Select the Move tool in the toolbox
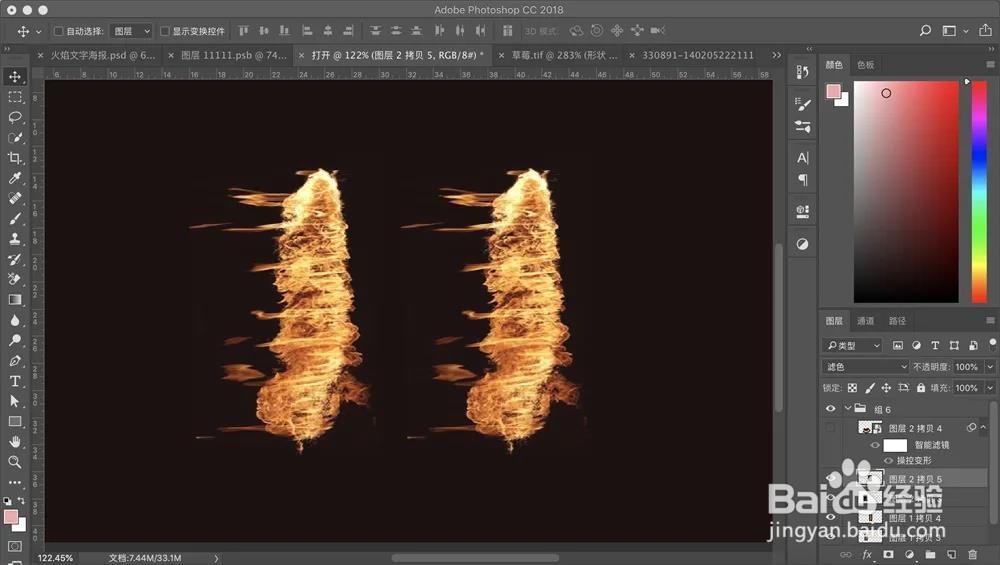The image size is (1000, 565). pyautogui.click(x=15, y=77)
